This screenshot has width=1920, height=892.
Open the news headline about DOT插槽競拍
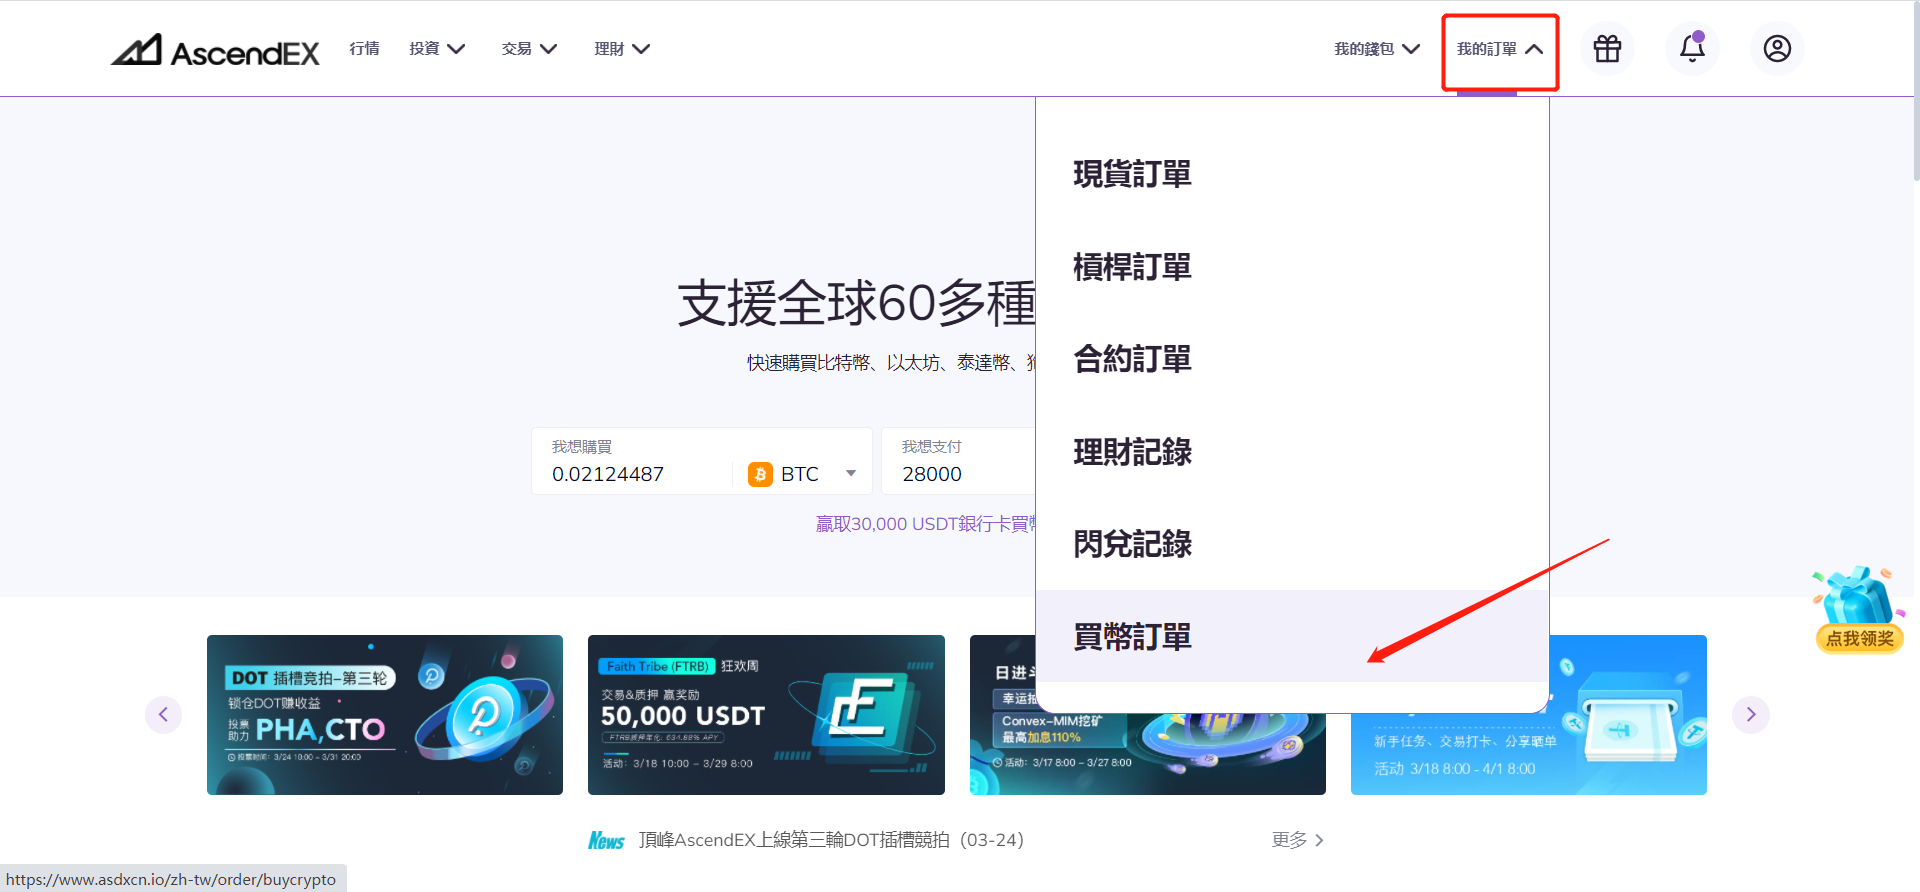pos(831,840)
